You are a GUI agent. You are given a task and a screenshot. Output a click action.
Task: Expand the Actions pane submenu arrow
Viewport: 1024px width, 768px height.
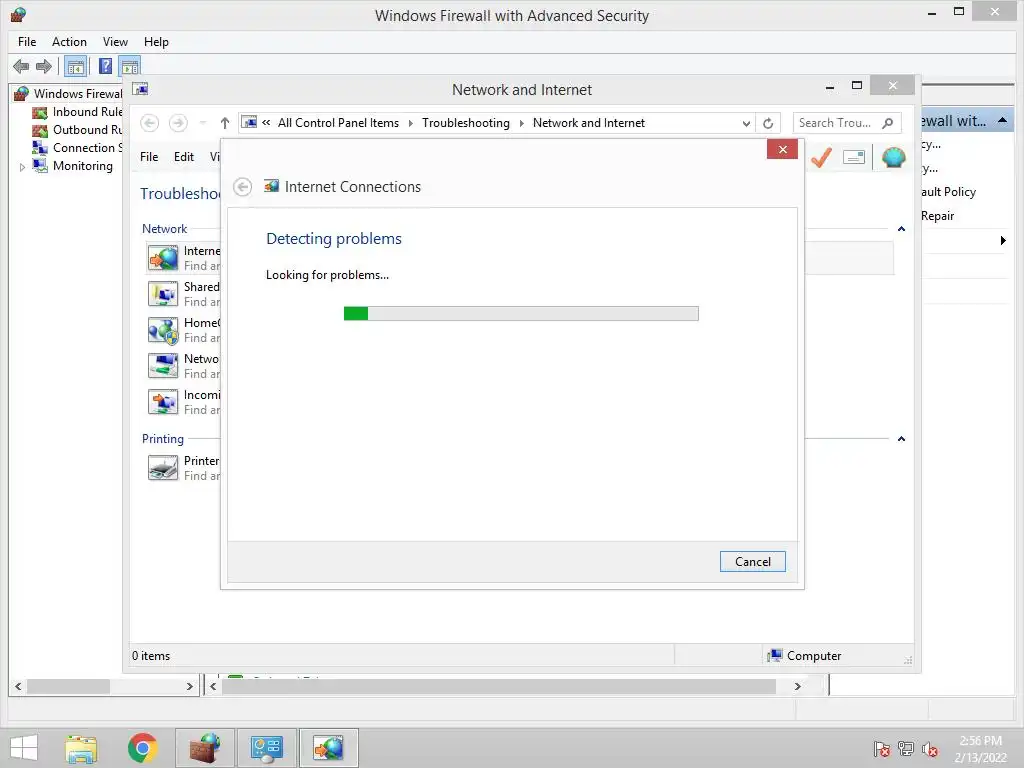coord(1003,240)
